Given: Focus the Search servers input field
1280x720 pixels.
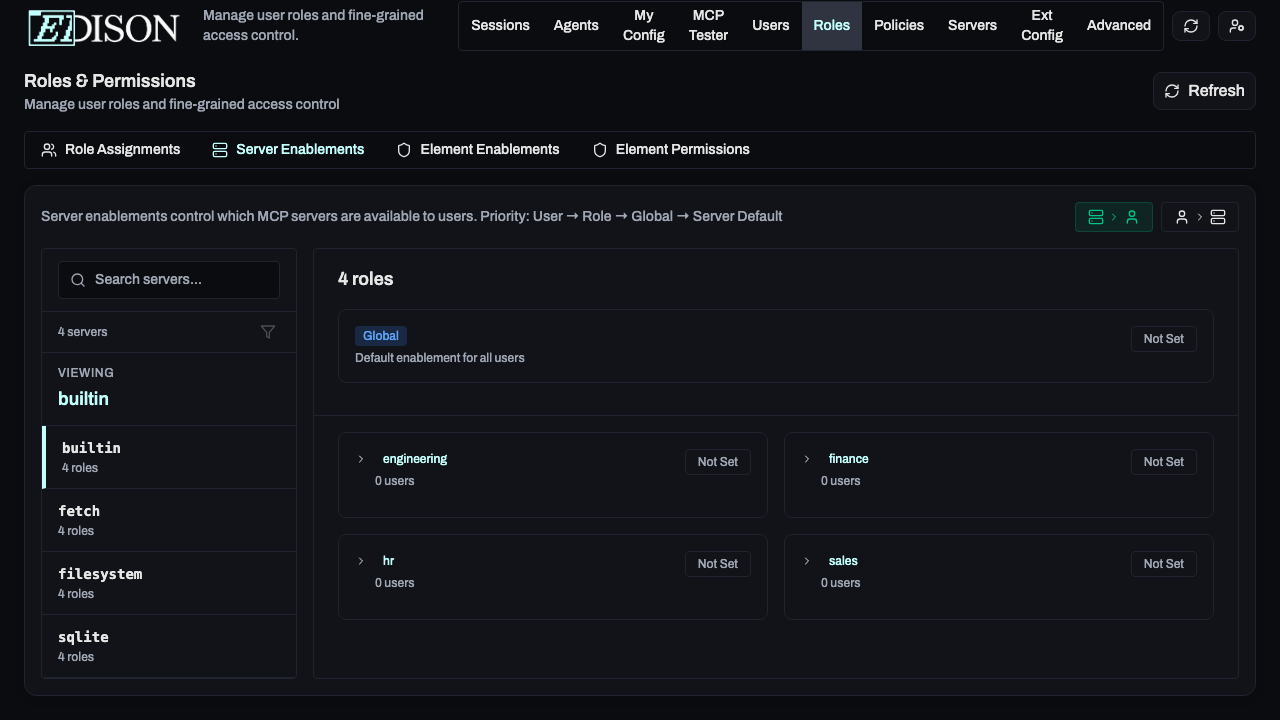Looking at the screenshot, I should (x=180, y=280).
